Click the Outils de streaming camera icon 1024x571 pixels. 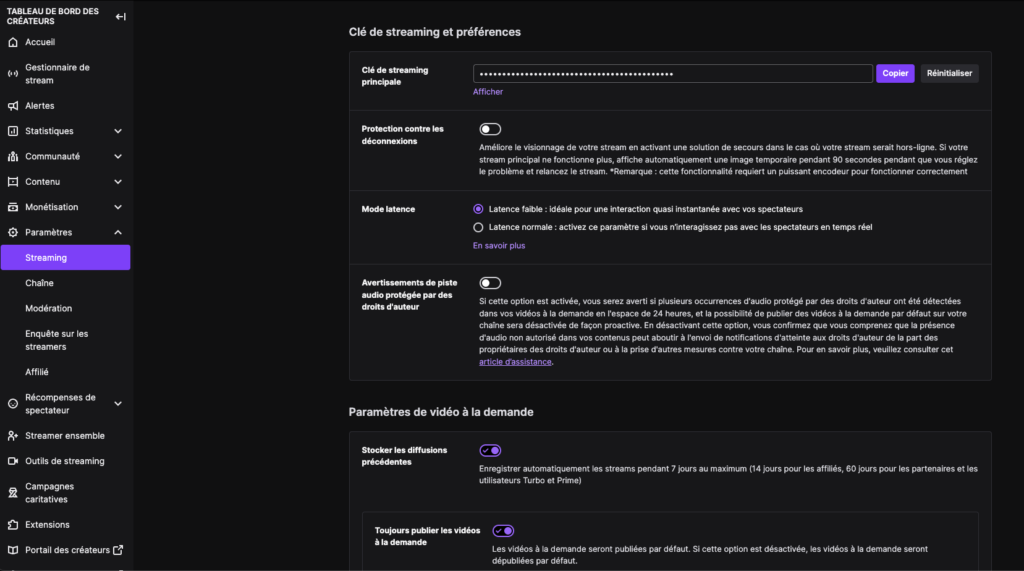click(13, 461)
